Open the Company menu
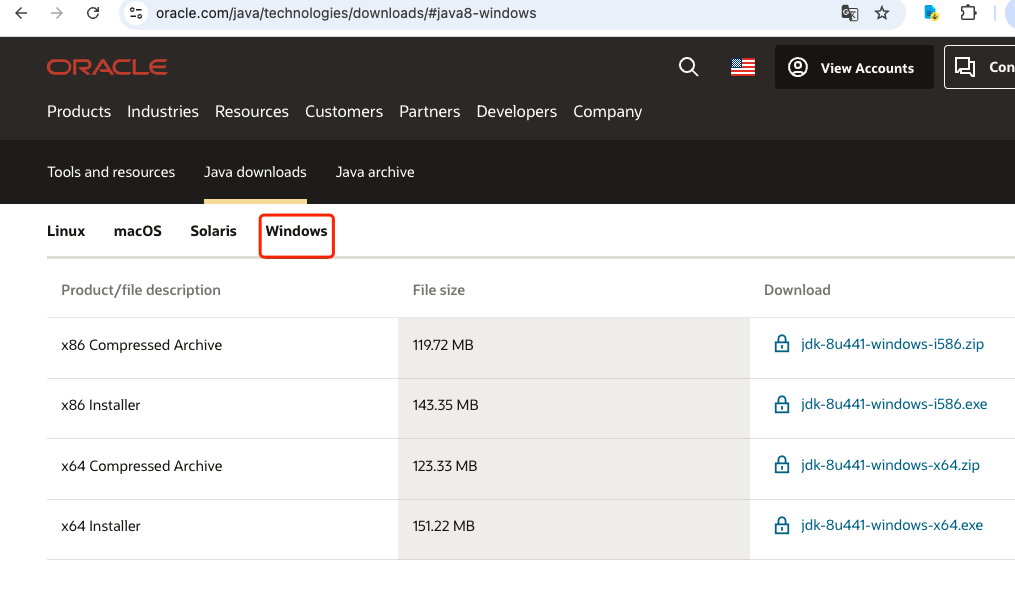1015x590 pixels. (x=608, y=111)
